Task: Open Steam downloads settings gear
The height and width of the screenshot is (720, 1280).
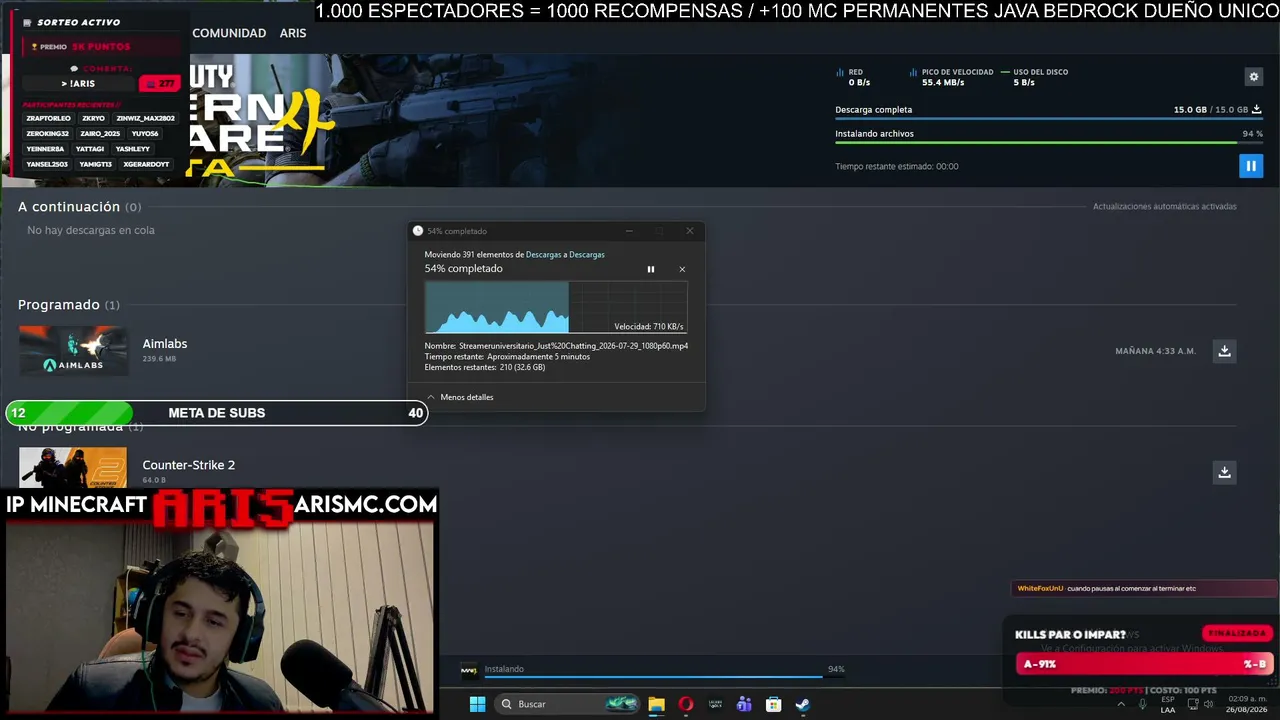Action: click(1254, 76)
